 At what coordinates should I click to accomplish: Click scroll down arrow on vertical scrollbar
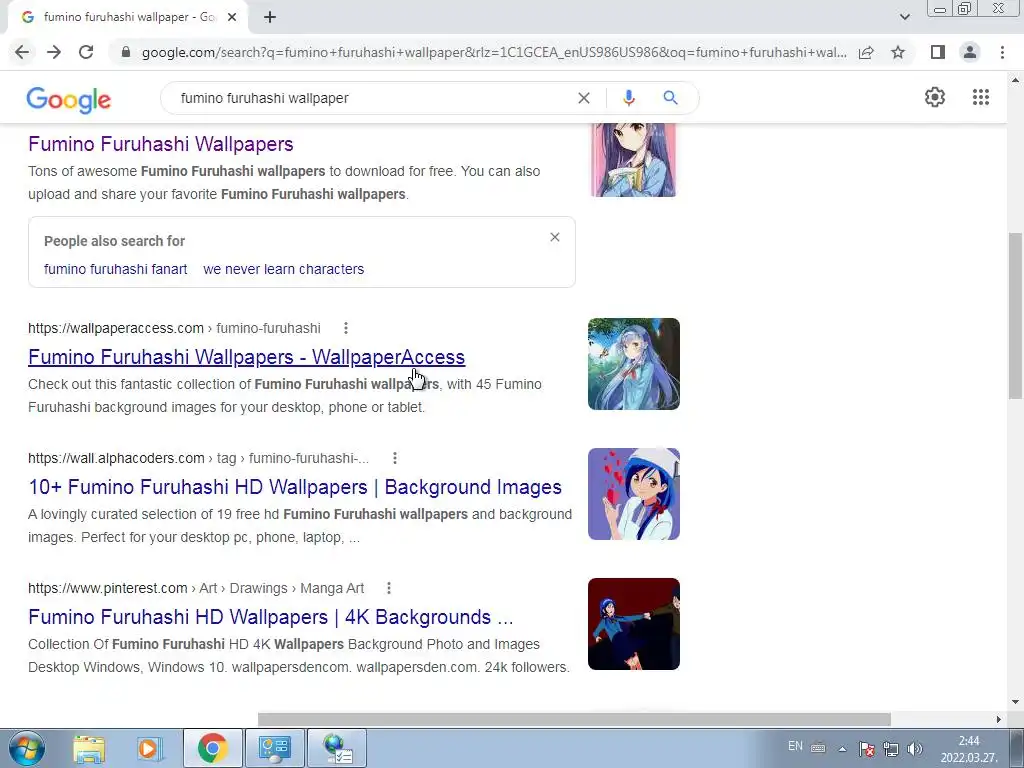(1015, 702)
